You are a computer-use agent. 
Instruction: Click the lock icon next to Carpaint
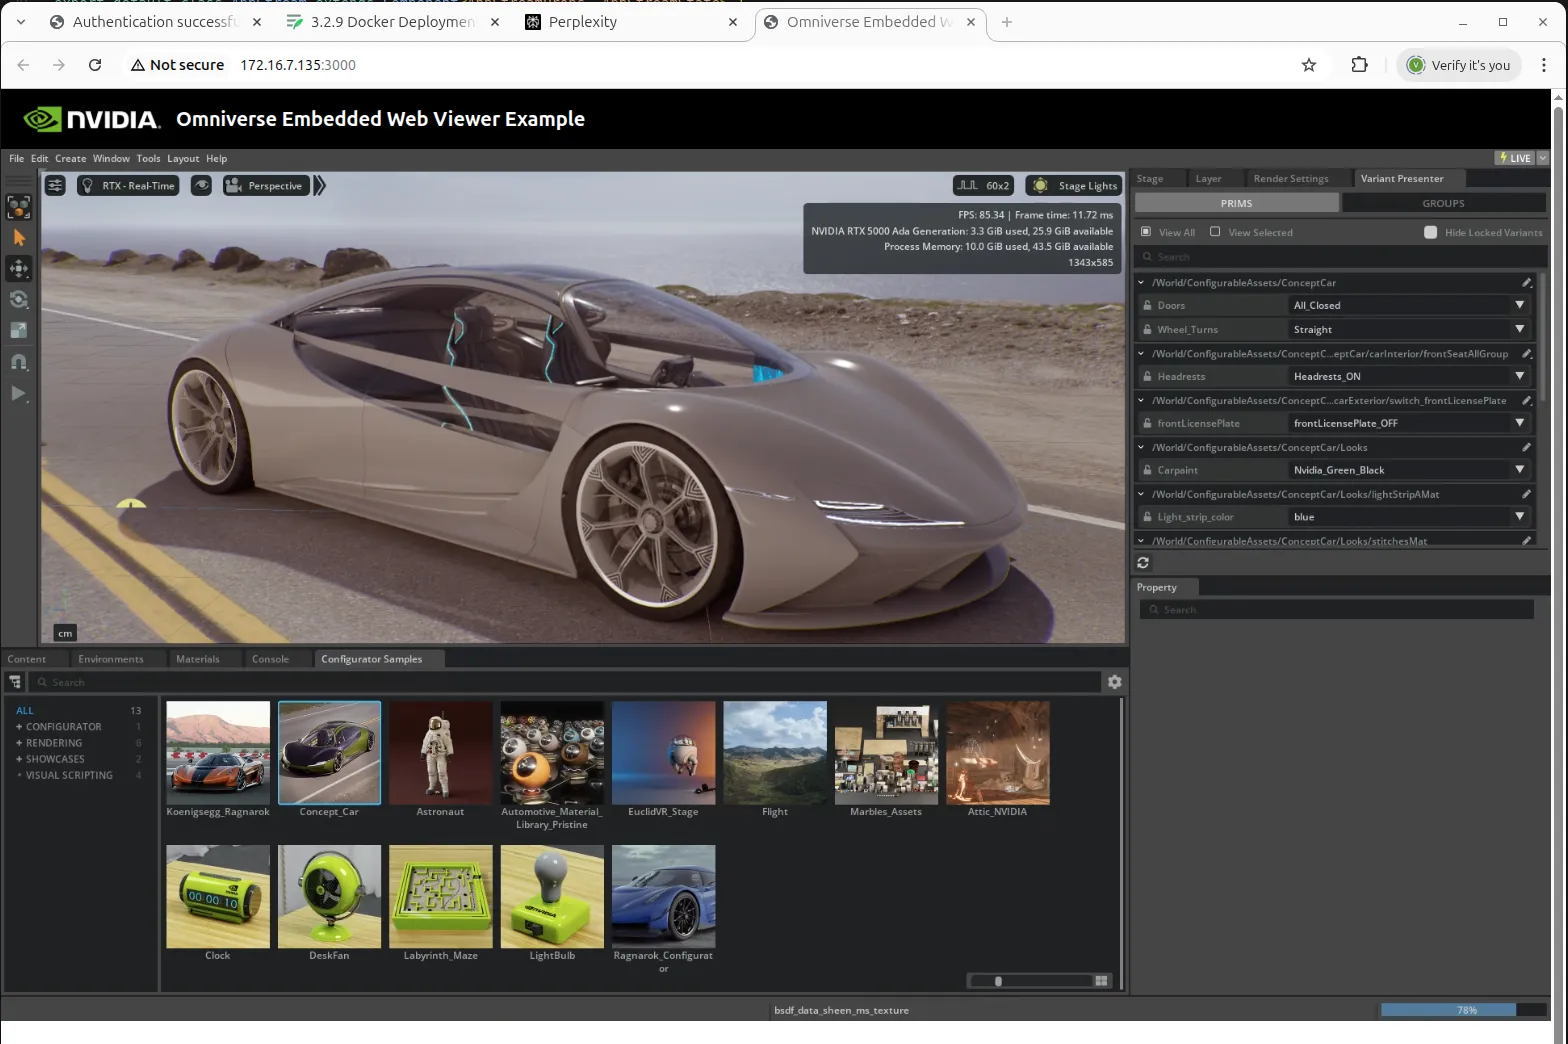pyautogui.click(x=1147, y=470)
